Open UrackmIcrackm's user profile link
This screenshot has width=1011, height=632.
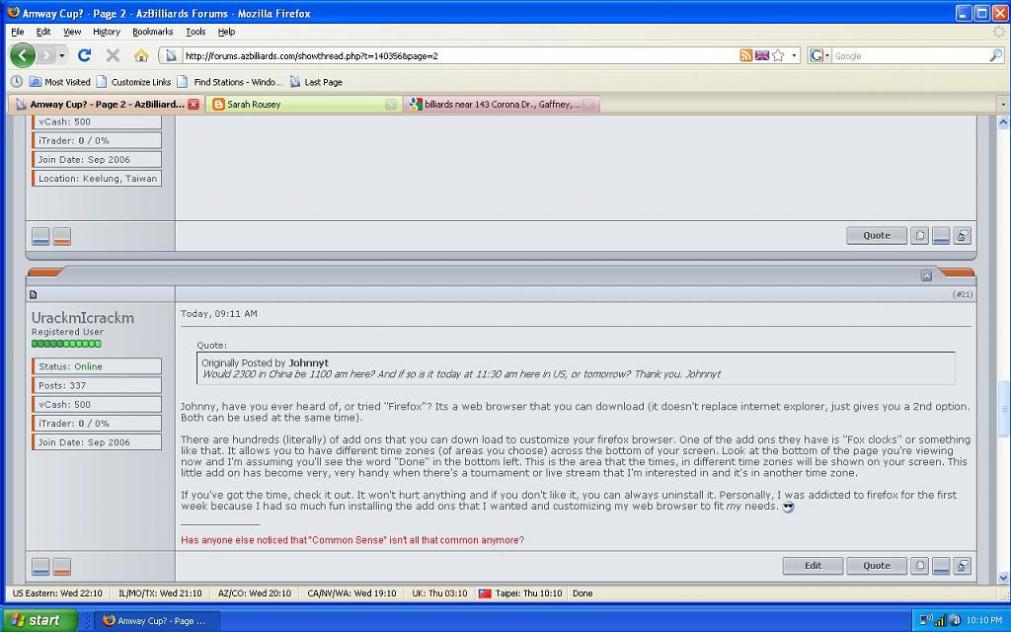82,318
